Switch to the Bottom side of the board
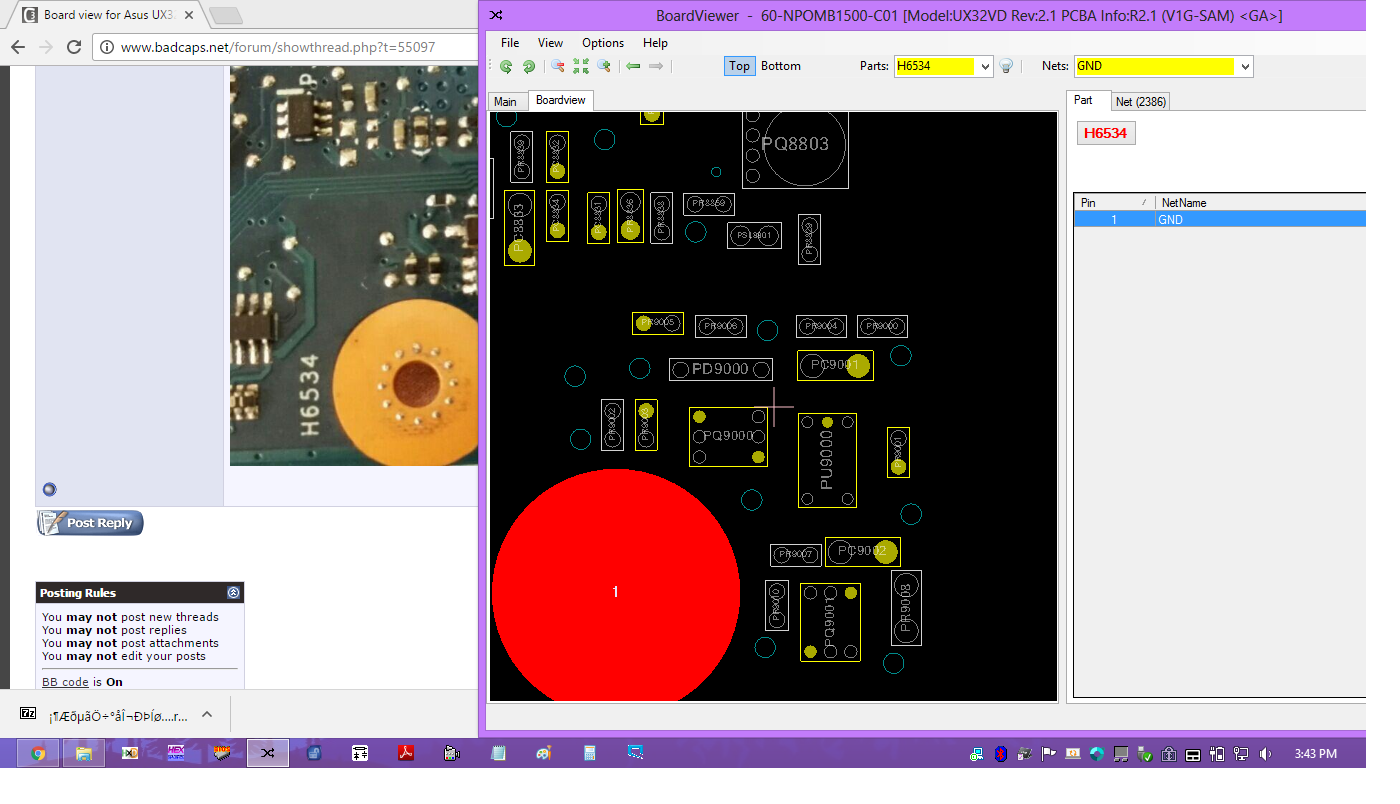The height and width of the screenshot is (804, 1400). pyautogui.click(x=781, y=66)
